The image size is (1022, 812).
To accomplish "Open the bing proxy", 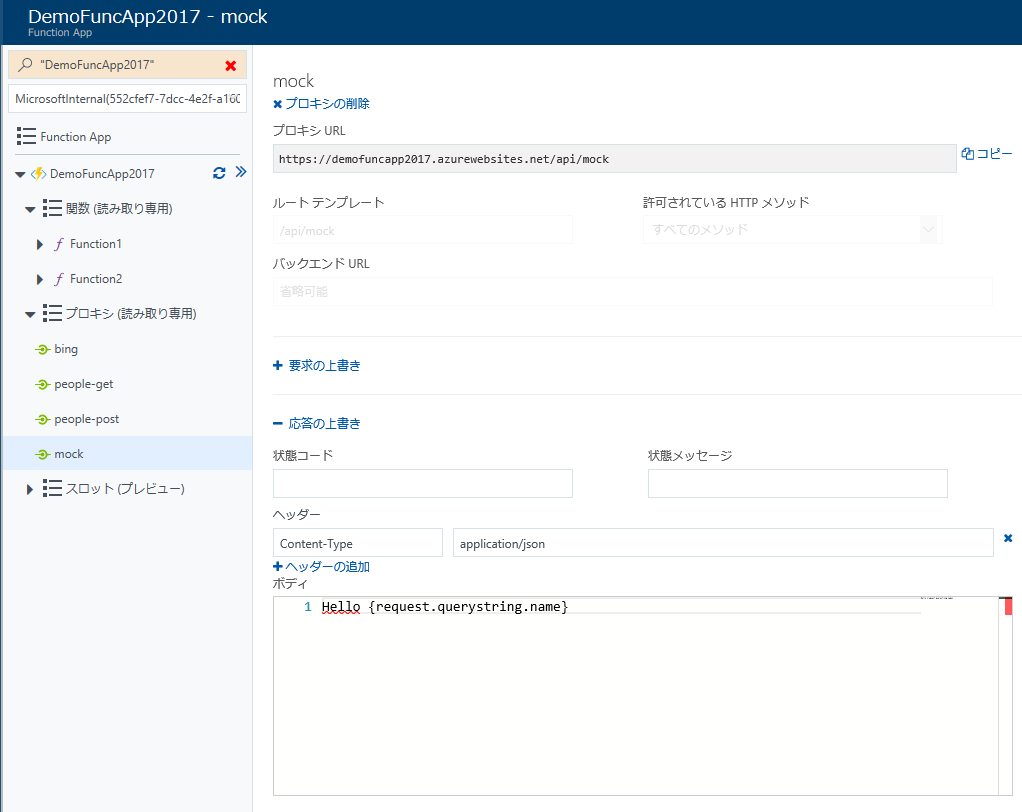I will tap(66, 349).
